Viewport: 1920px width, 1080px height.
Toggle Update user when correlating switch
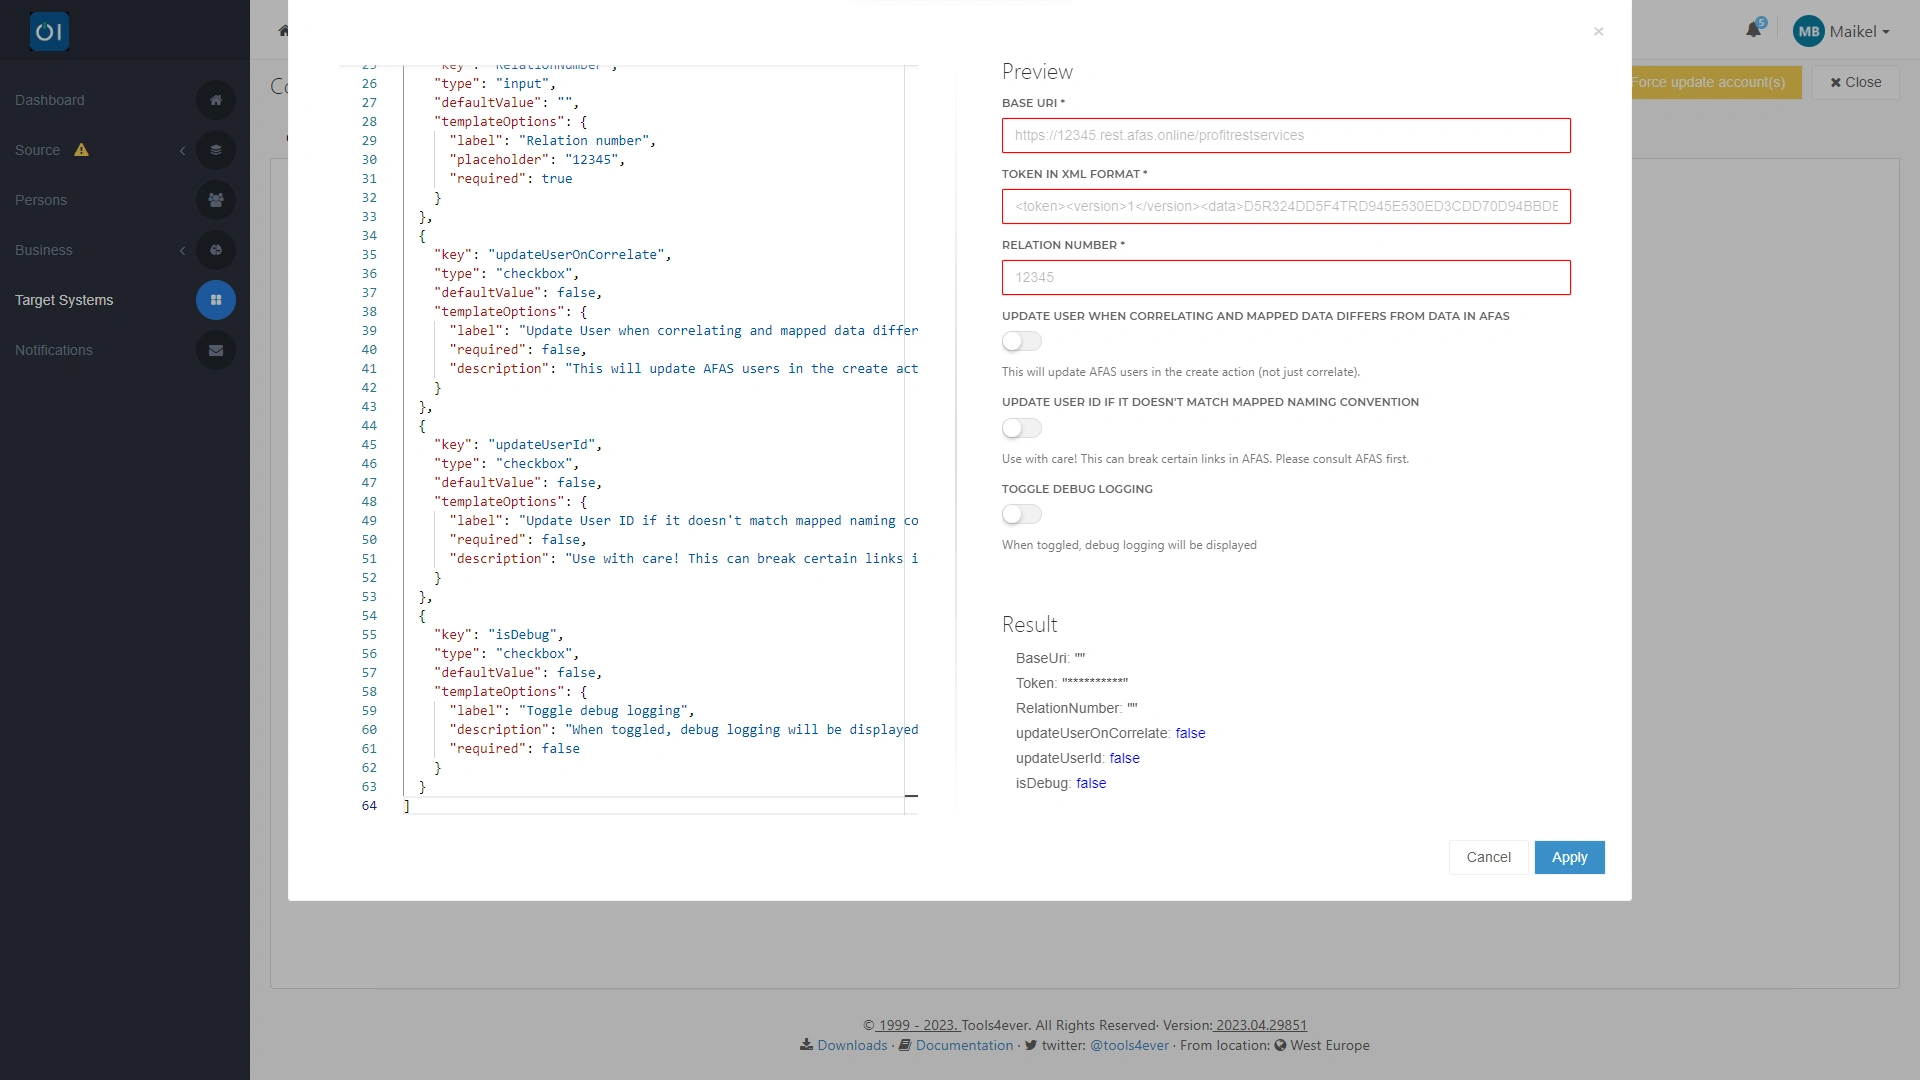click(1022, 342)
